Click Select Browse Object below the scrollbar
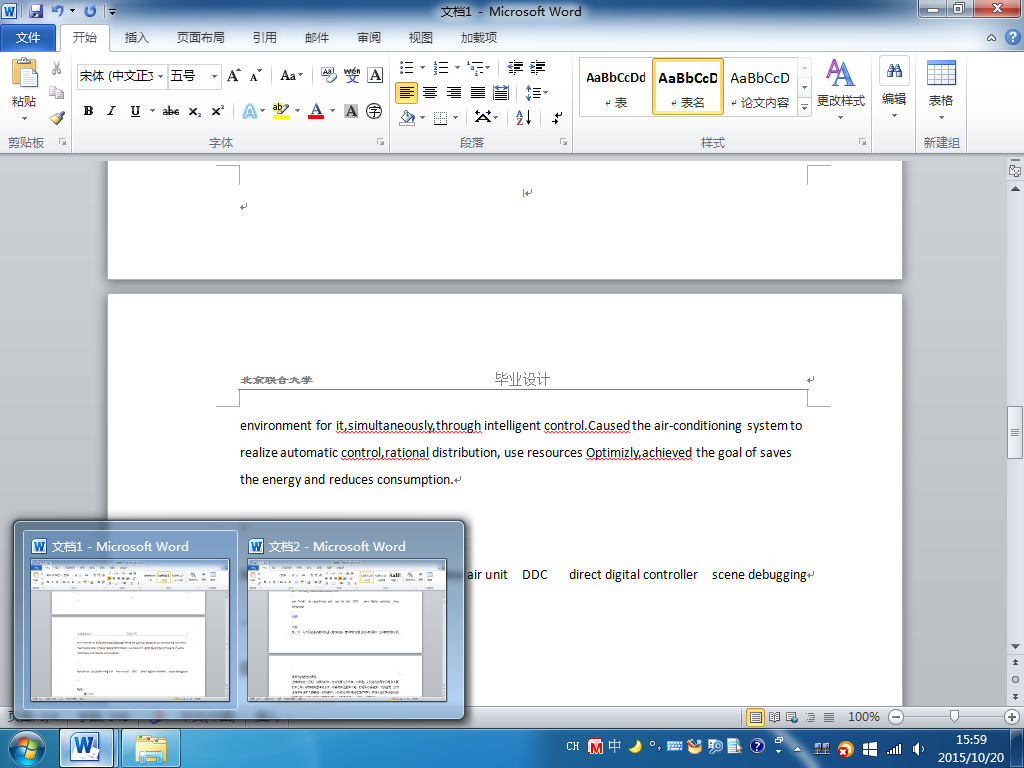 point(1015,679)
